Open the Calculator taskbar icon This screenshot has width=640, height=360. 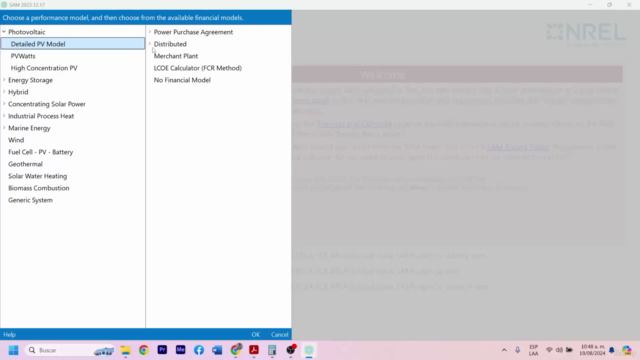point(272,350)
